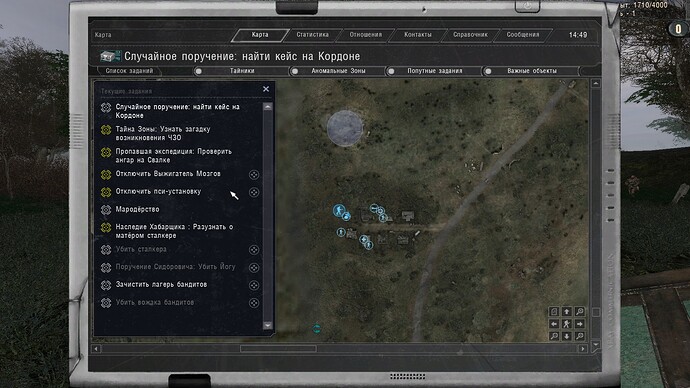
Task: Pan the map down with the arrow button
Action: pyautogui.click(x=567, y=337)
